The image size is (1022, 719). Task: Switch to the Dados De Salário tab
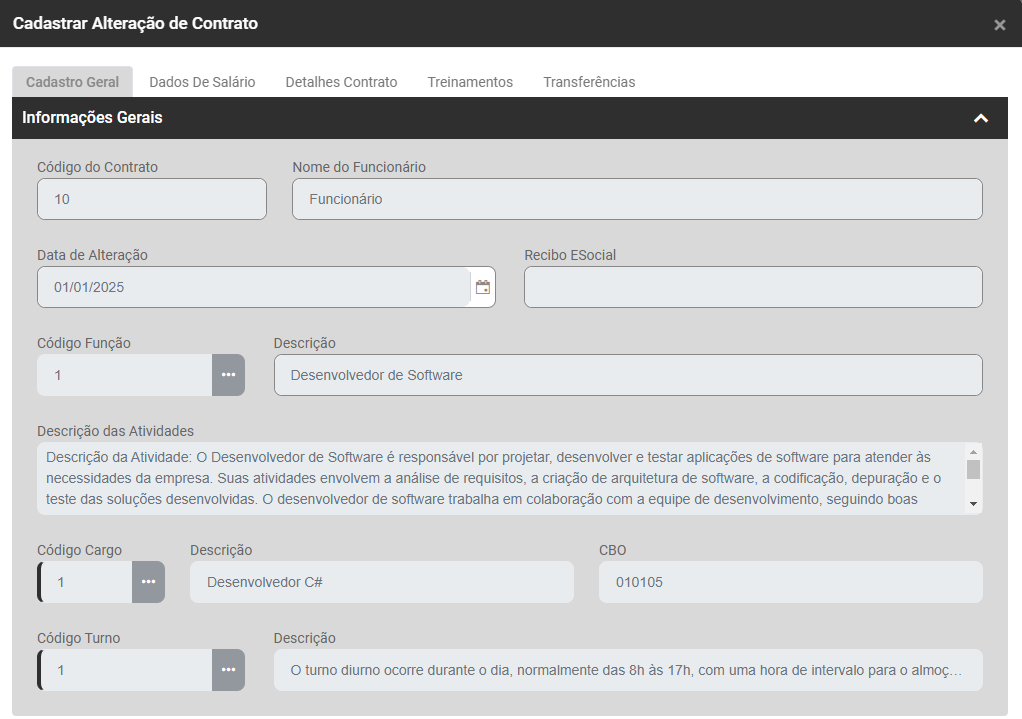(x=202, y=82)
